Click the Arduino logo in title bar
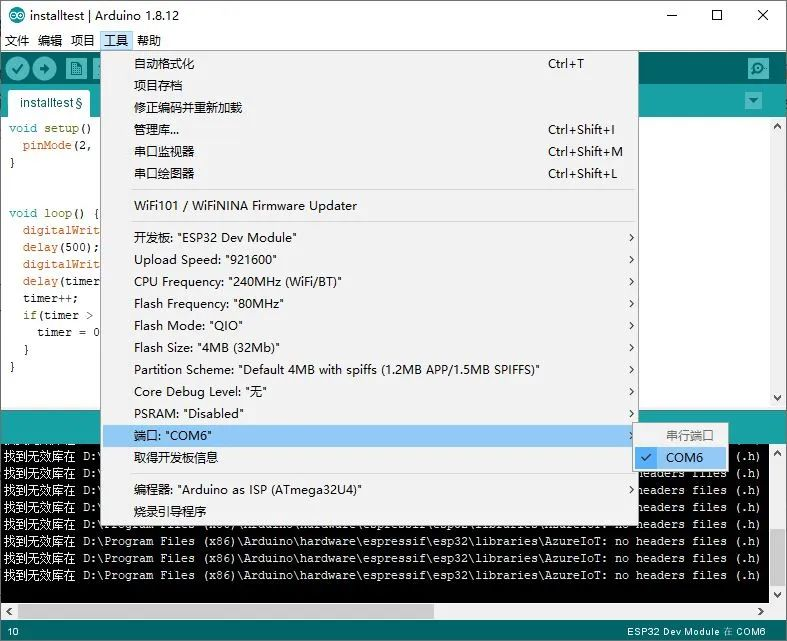787x641 pixels. tap(17, 16)
